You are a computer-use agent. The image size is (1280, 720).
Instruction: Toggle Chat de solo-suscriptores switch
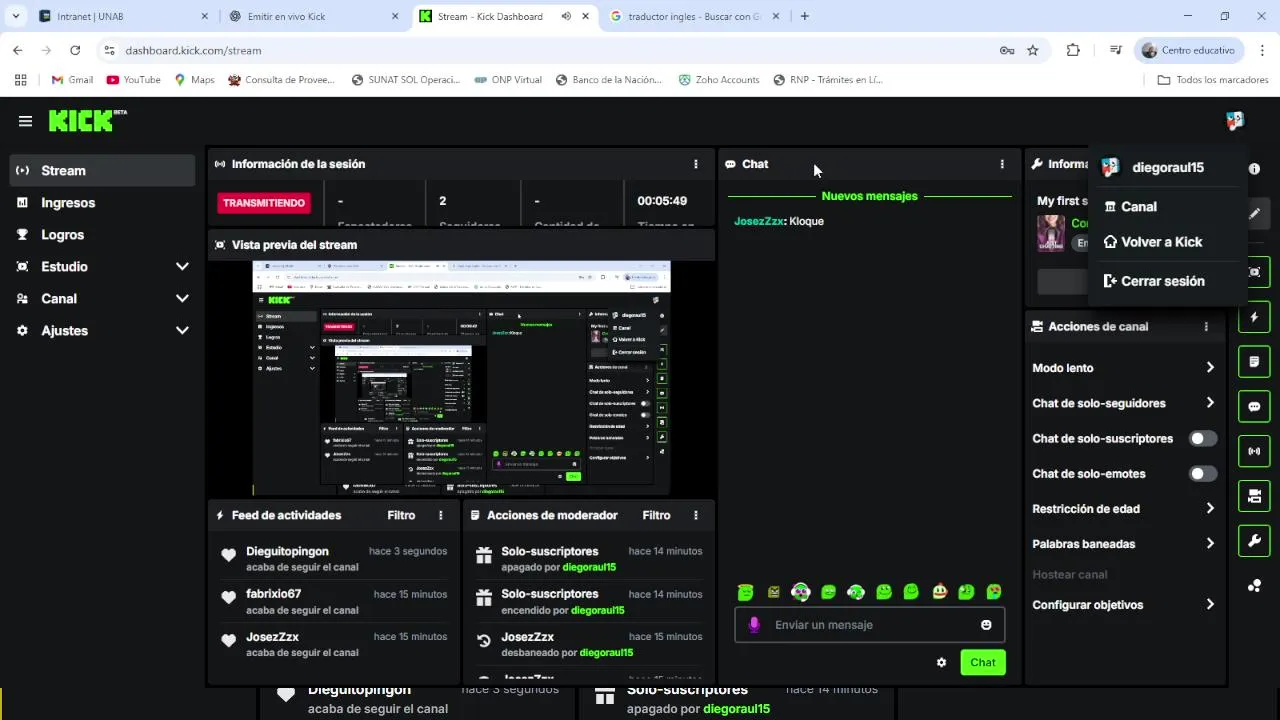coord(1203,439)
